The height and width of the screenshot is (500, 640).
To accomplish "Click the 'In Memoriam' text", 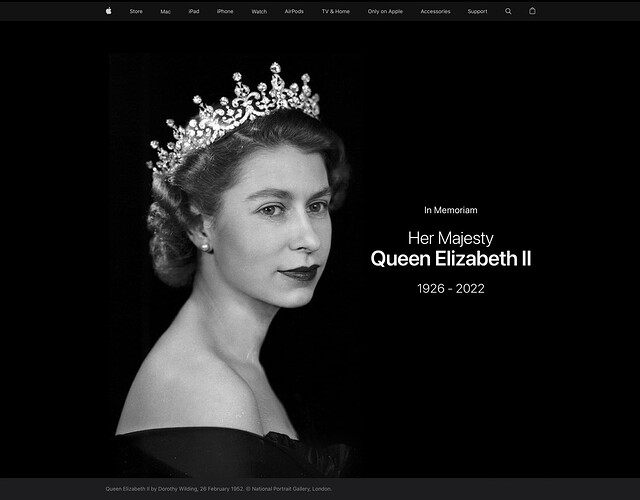I will 451,210.
